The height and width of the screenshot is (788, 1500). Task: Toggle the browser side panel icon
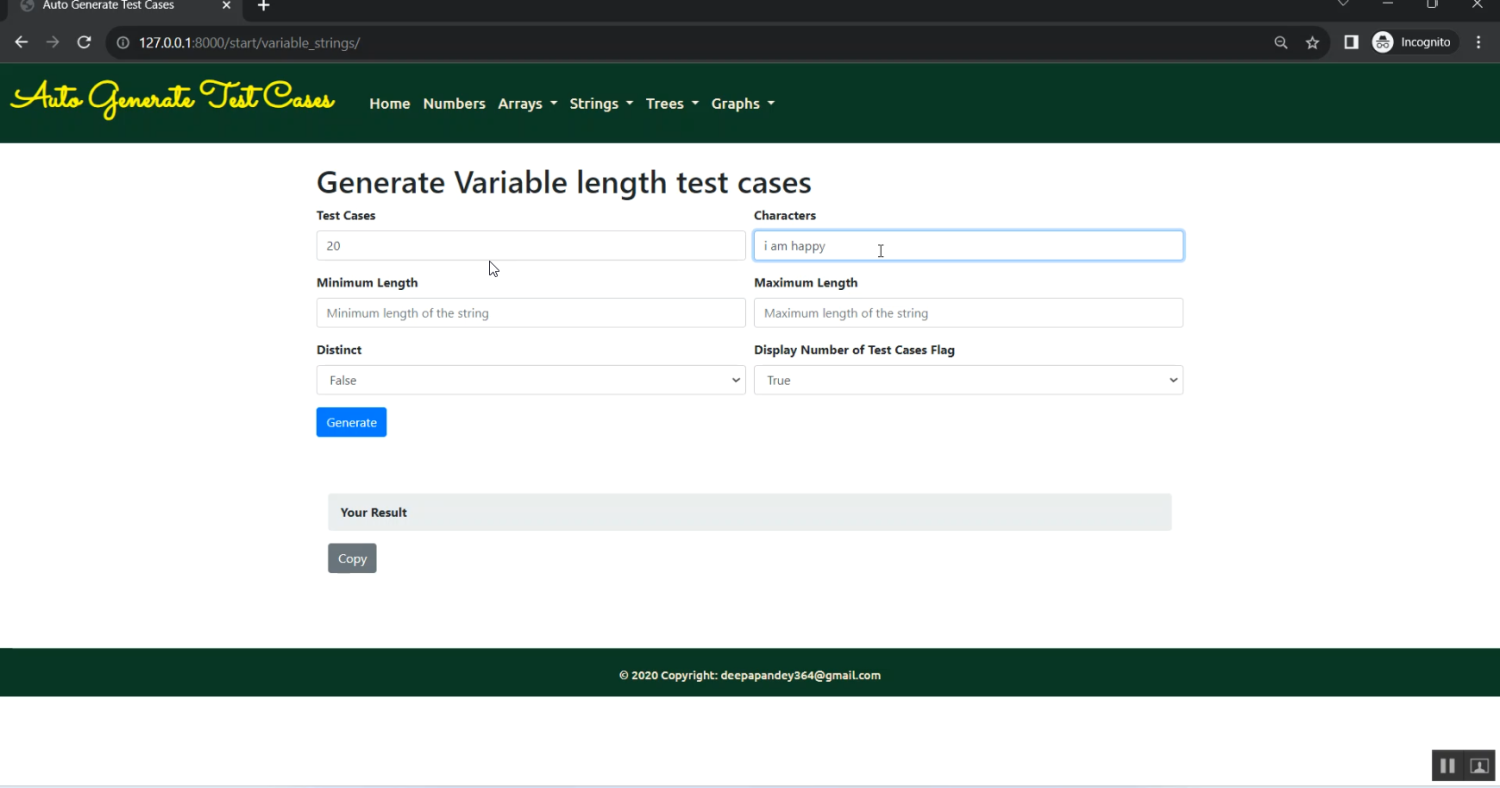click(x=1351, y=42)
